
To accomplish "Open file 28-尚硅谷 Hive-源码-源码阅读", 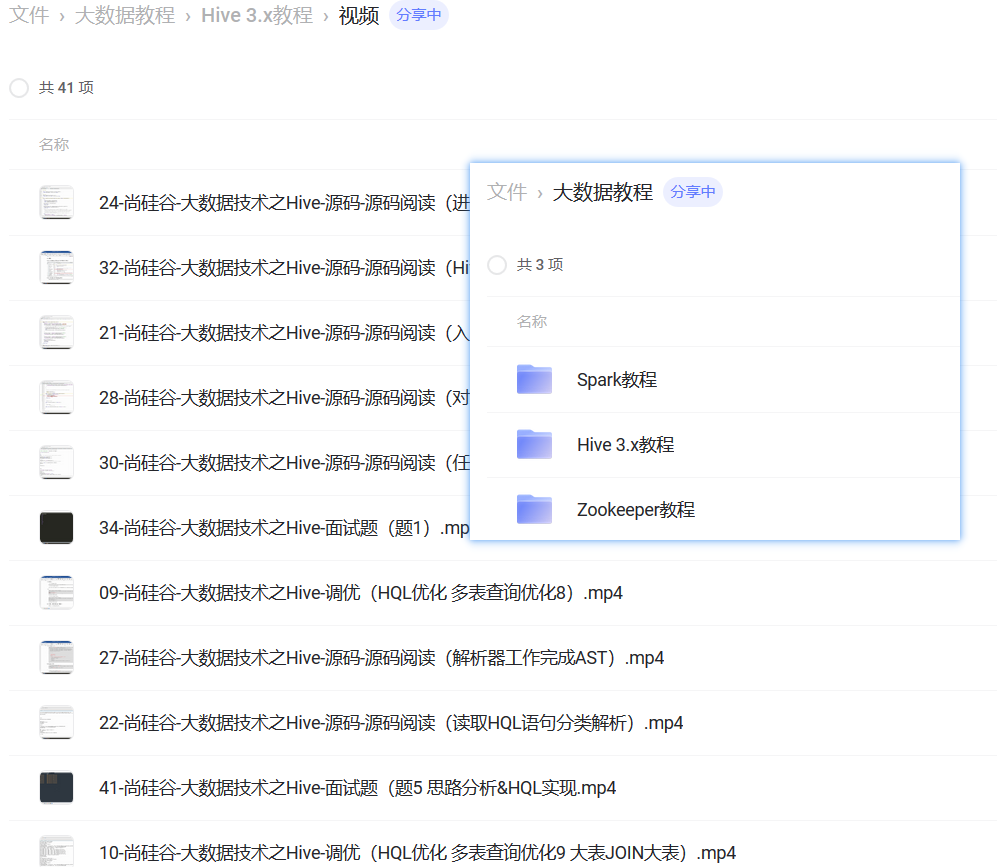I will pyautogui.click(x=284, y=398).
